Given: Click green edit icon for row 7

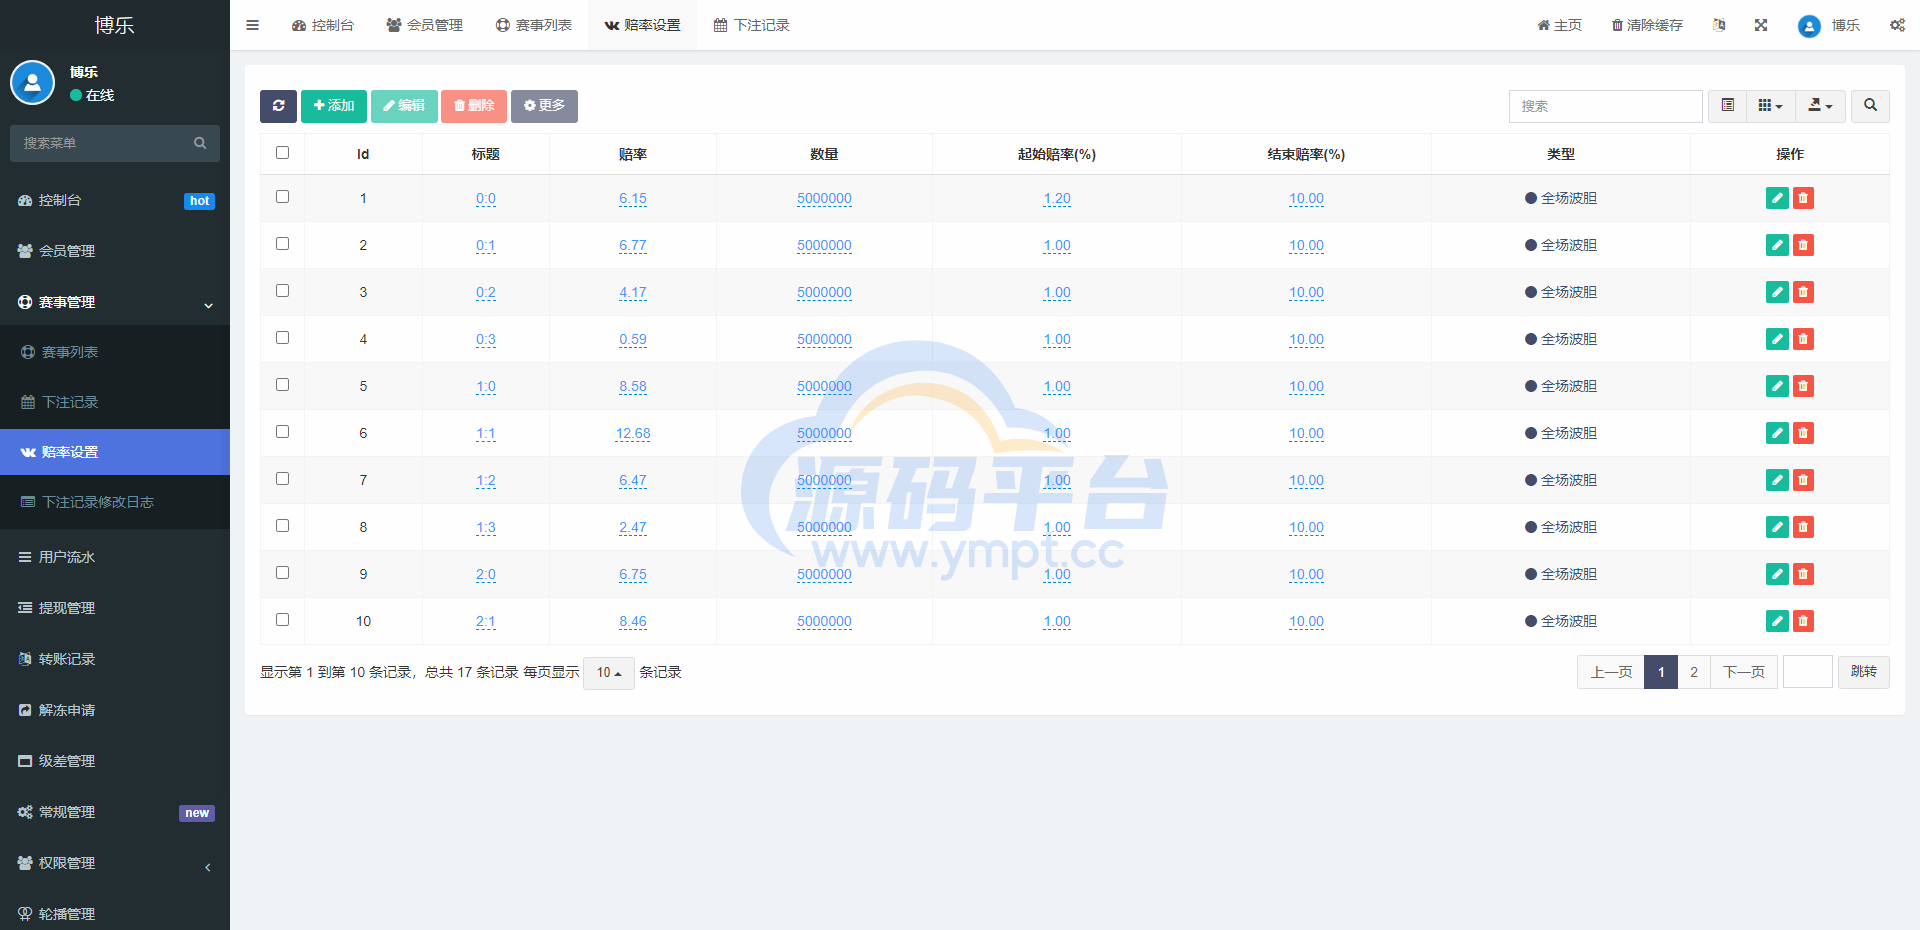Looking at the screenshot, I should coord(1777,480).
